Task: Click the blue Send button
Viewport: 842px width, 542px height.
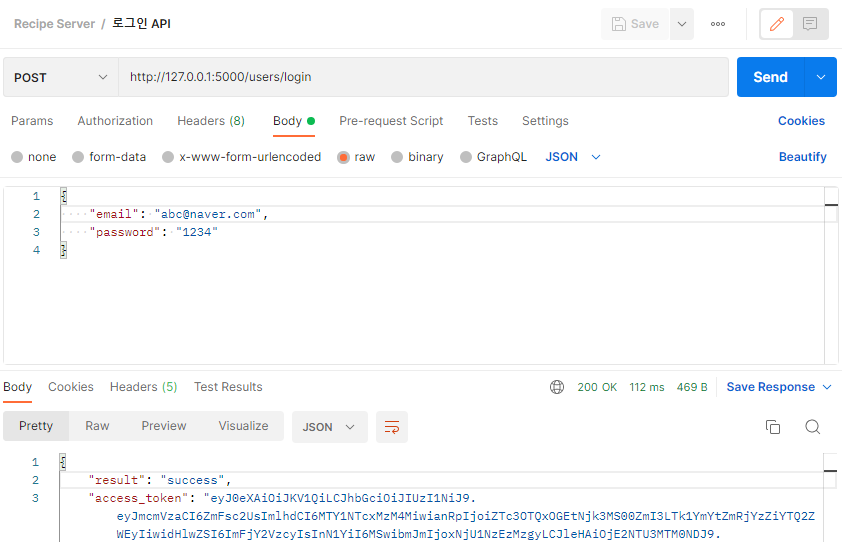Action: coord(771,77)
